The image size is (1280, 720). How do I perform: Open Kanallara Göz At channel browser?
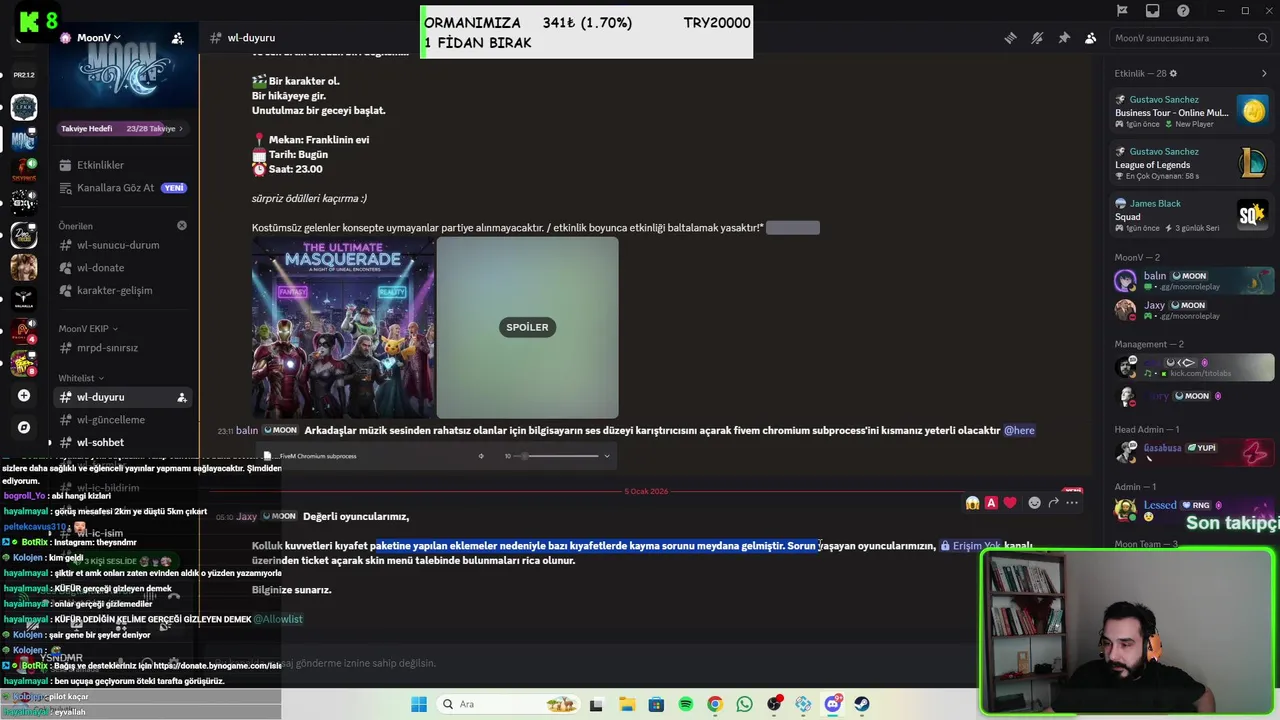click(x=123, y=188)
